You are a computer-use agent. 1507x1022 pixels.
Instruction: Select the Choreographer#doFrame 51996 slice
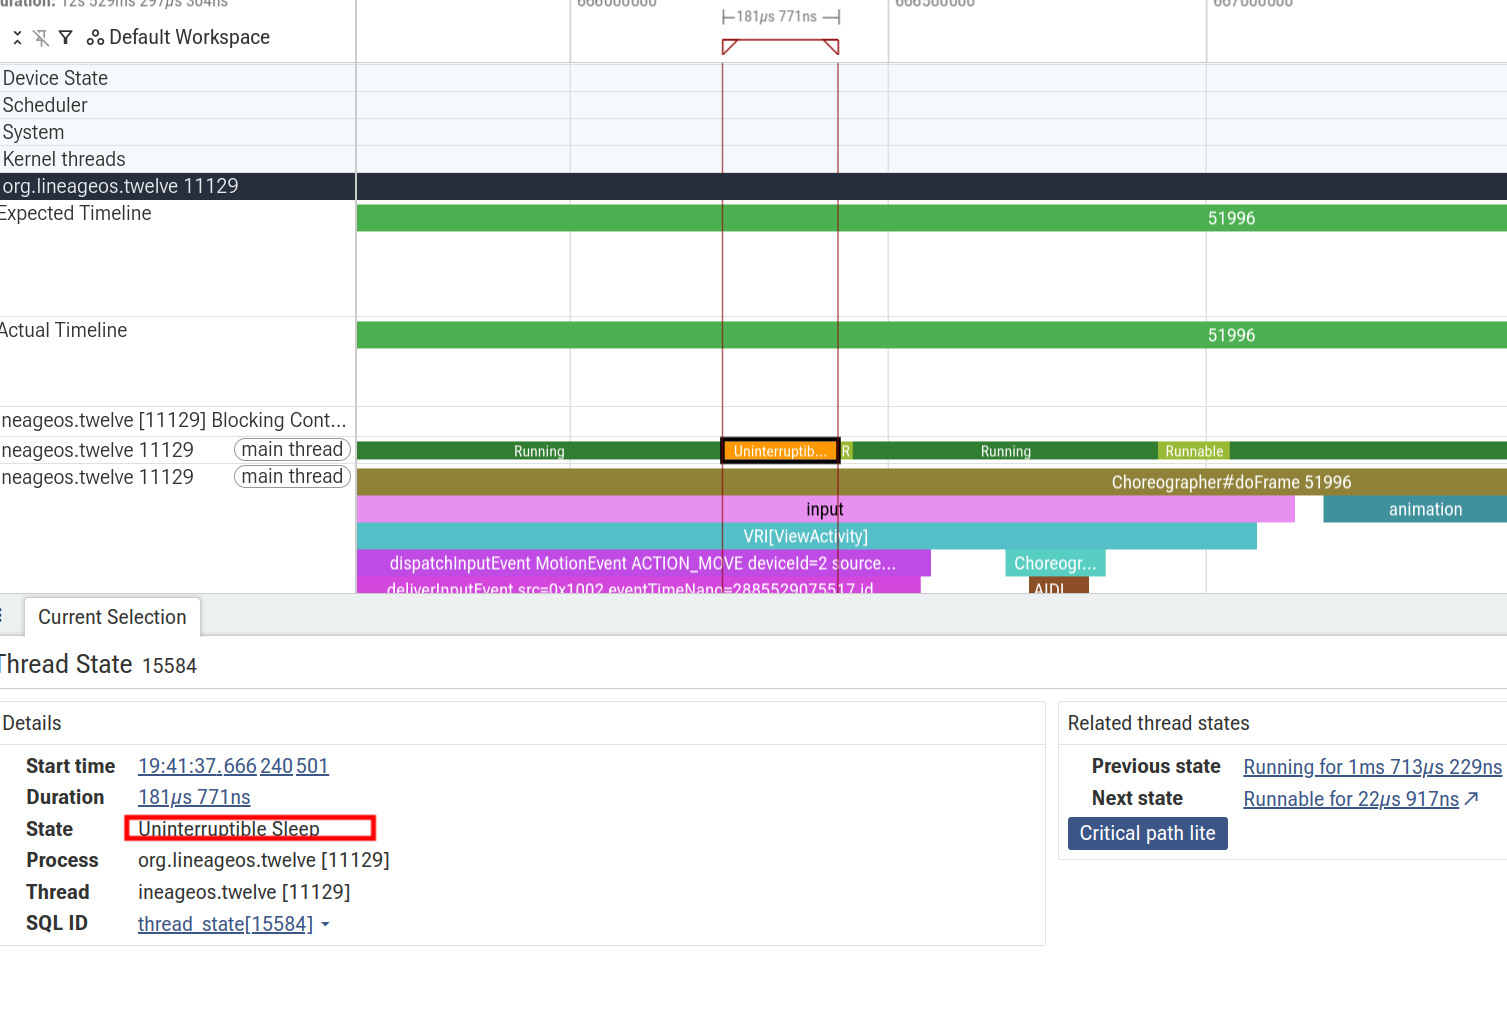(x=931, y=482)
